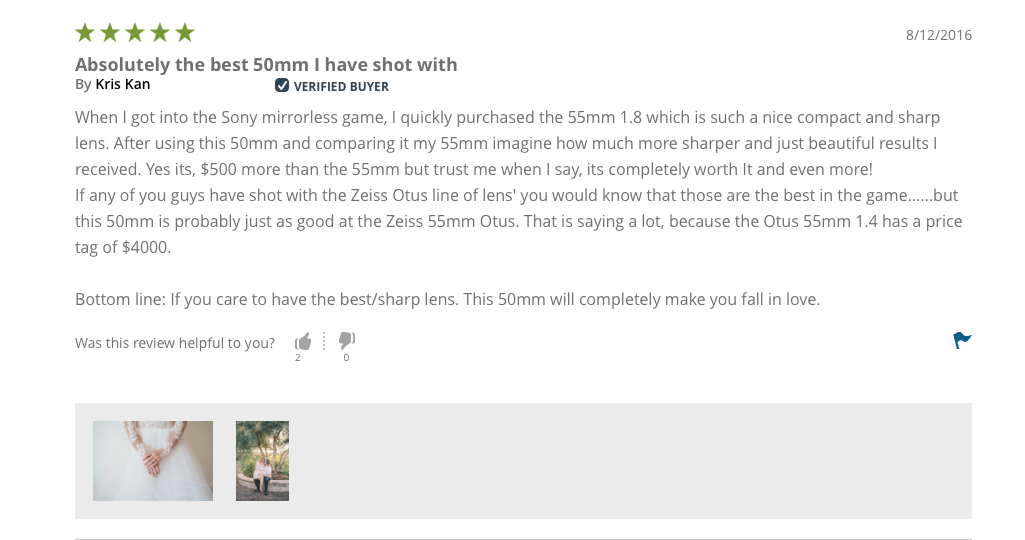Flag this review using the flag icon
The width and height of the screenshot is (1025, 540).
[962, 340]
